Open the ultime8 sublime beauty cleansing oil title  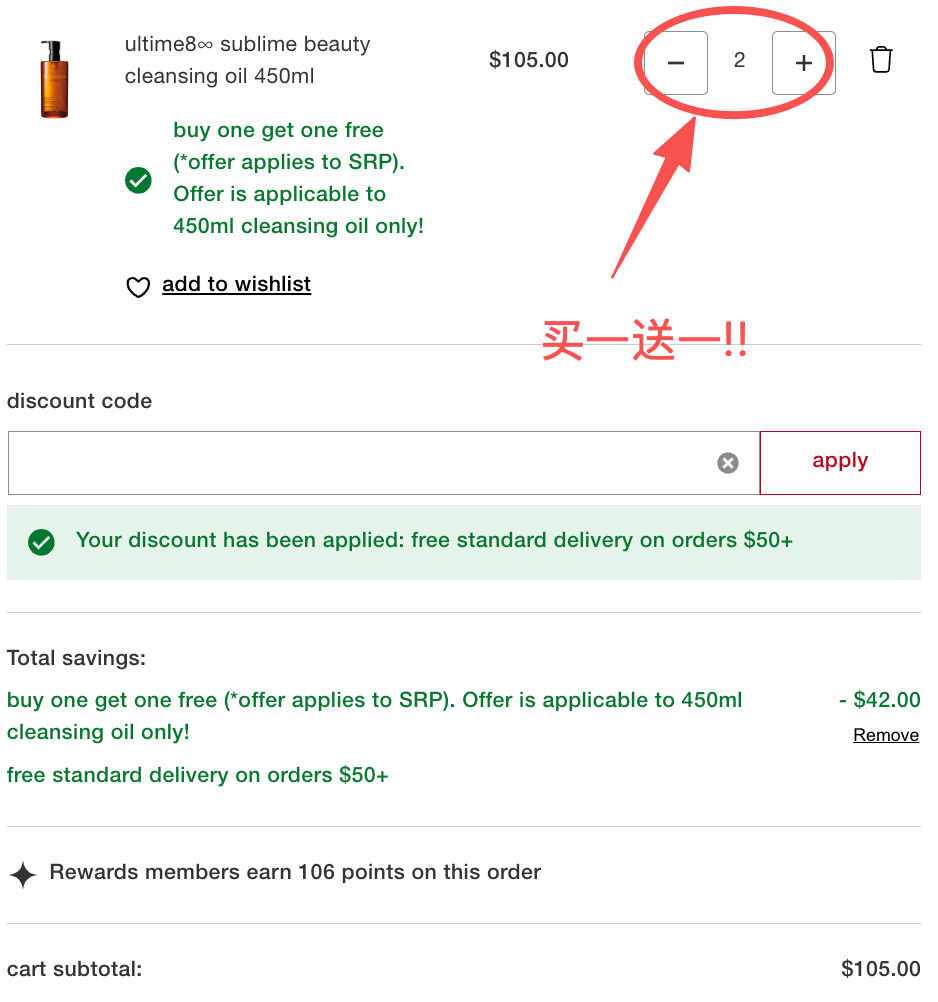[247, 60]
